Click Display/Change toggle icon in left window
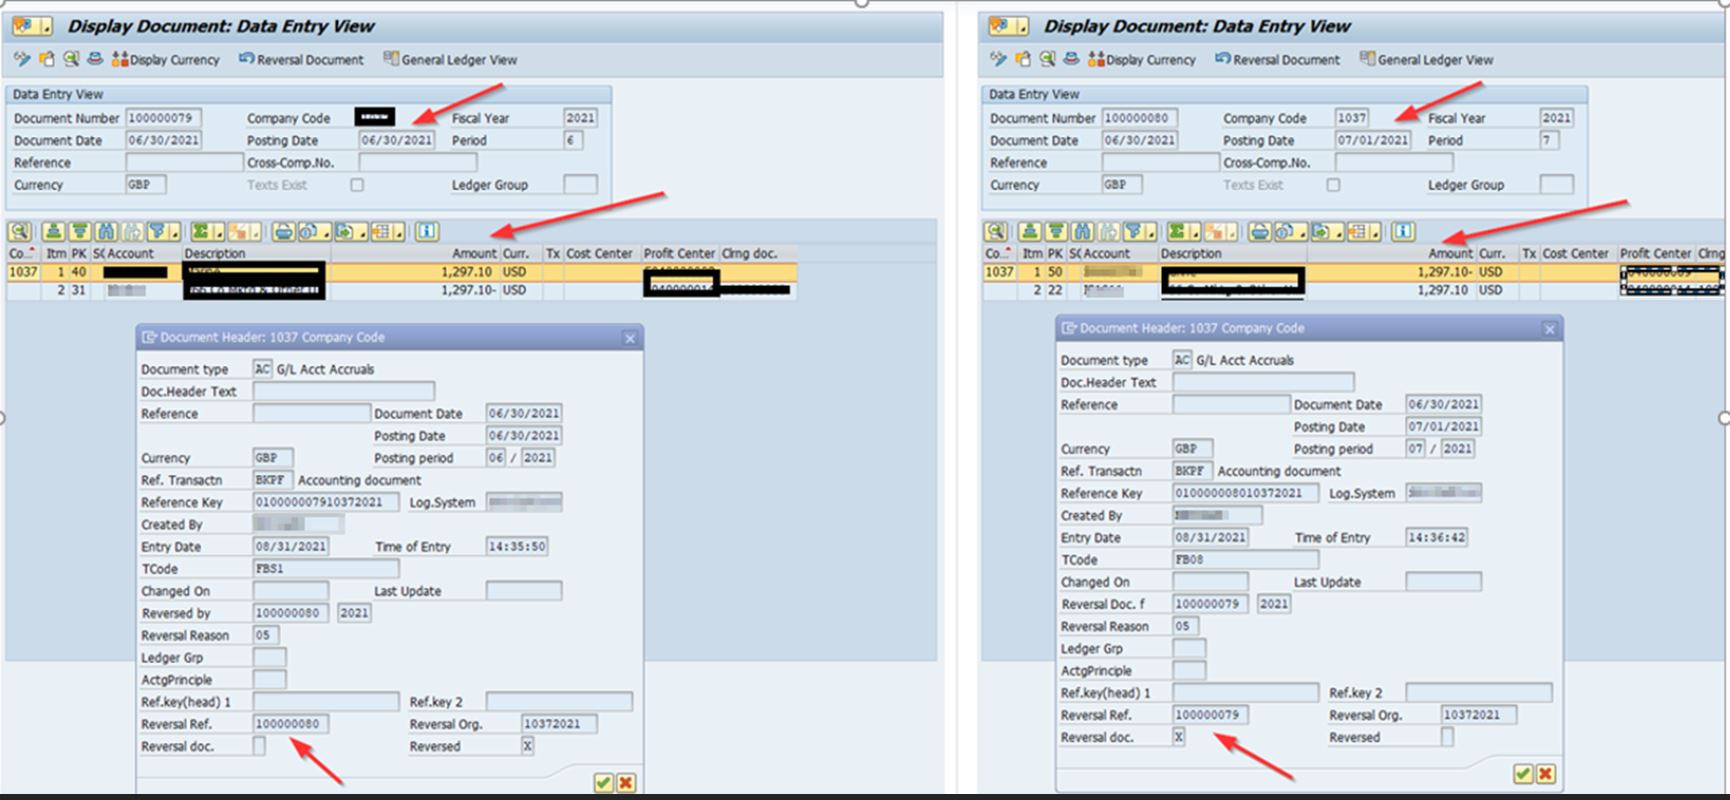The image size is (1730, 800). click(x=22, y=59)
